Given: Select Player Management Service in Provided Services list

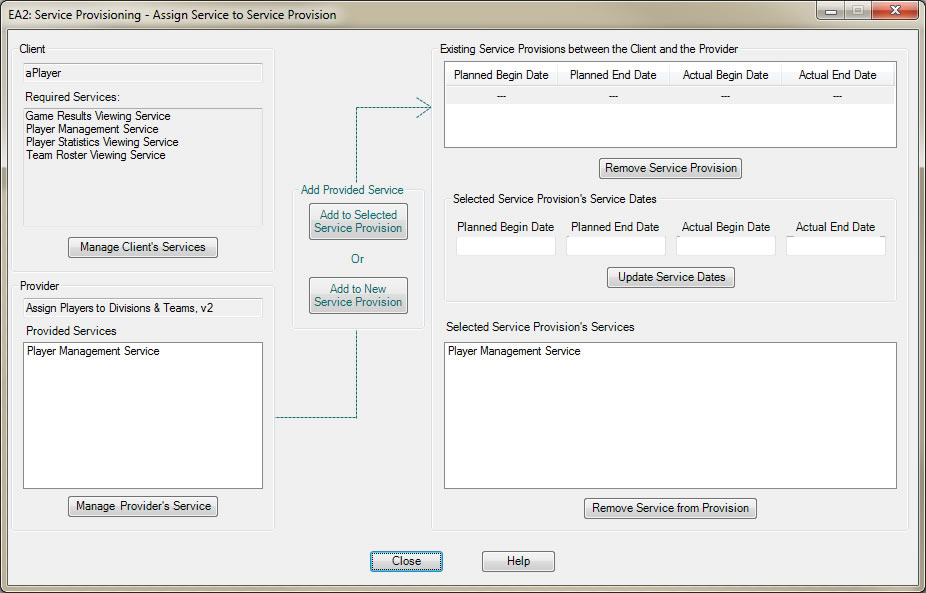Looking at the screenshot, I should [93, 351].
